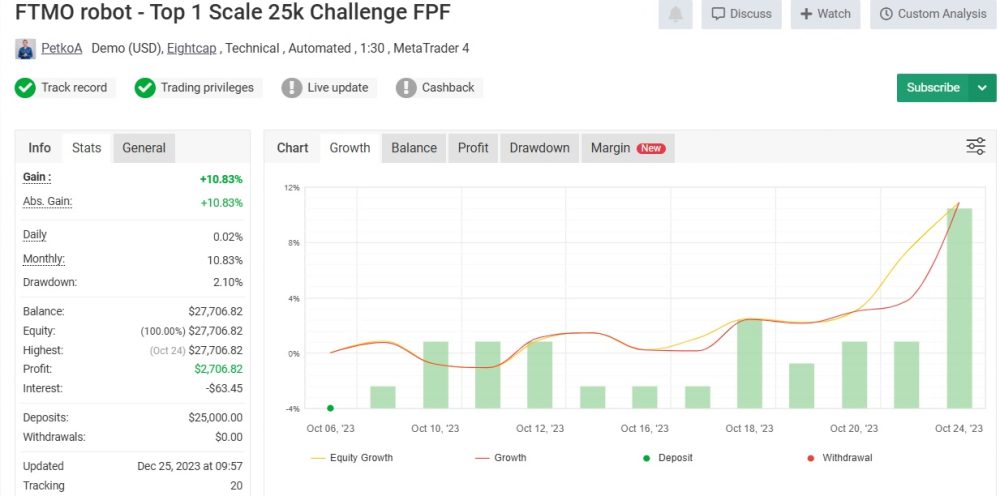Add system to Watch list

point(825,14)
